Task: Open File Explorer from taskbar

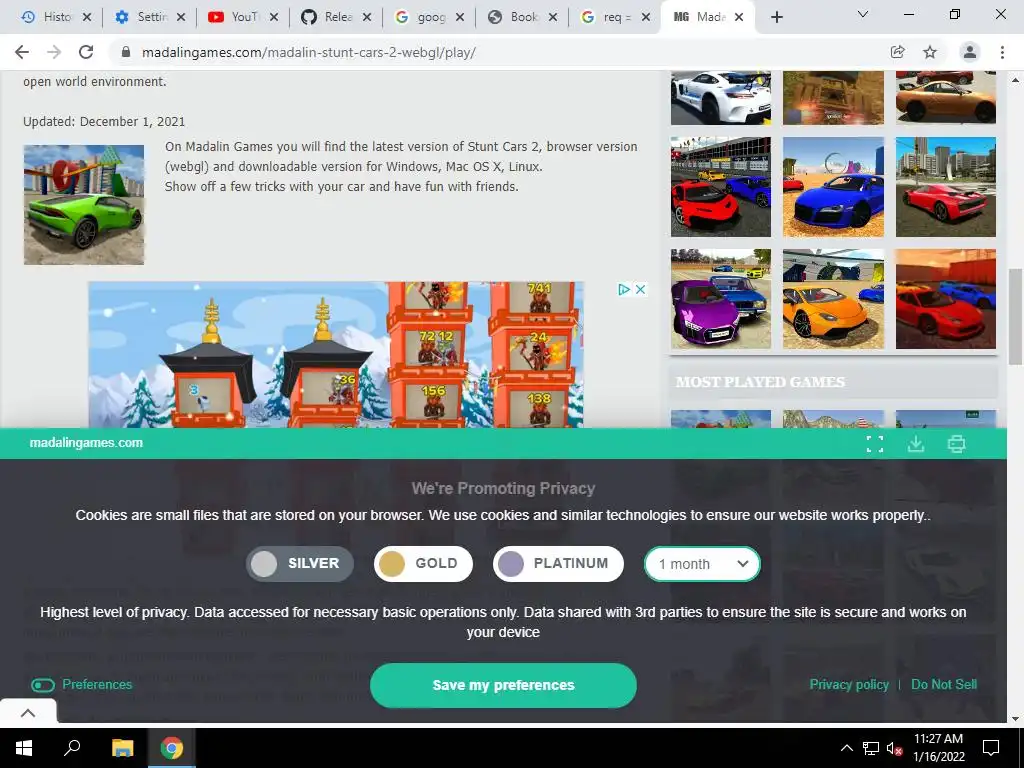Action: pyautogui.click(x=122, y=748)
